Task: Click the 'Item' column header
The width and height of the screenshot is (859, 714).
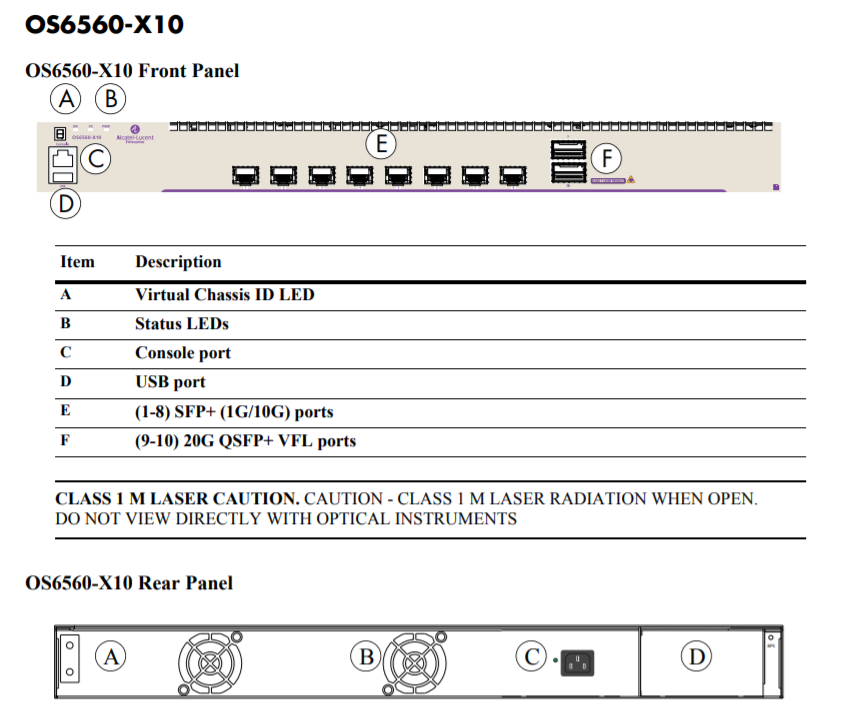Action: click(x=77, y=261)
